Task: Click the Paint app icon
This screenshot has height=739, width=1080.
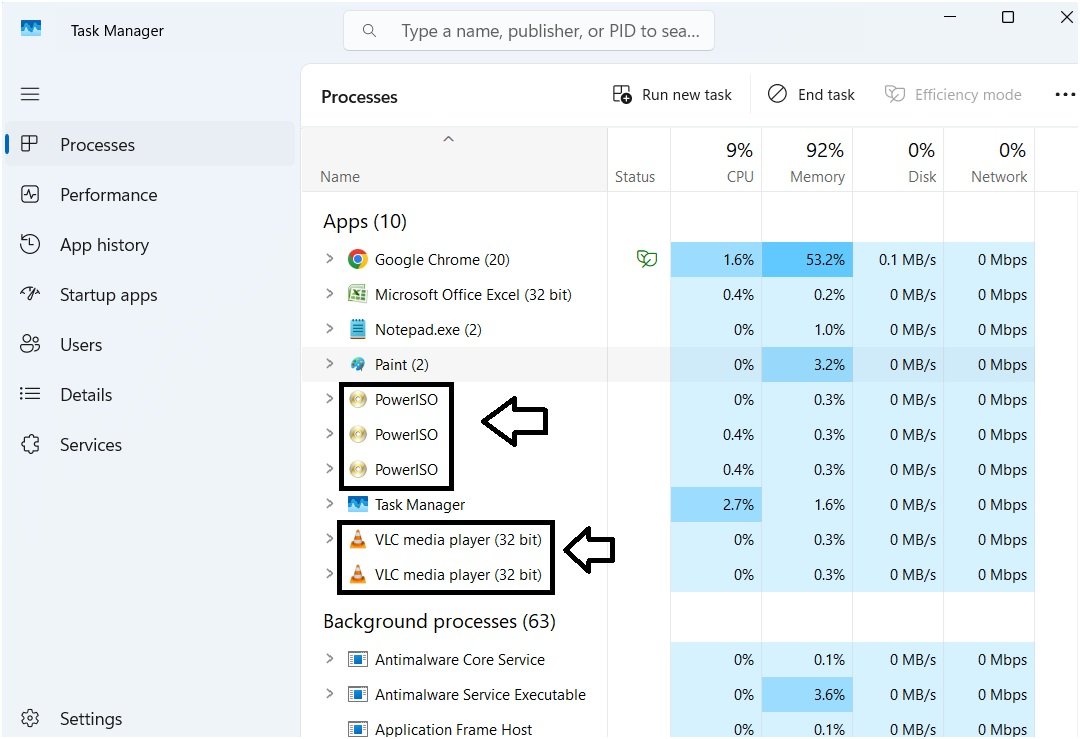Action: [357, 364]
